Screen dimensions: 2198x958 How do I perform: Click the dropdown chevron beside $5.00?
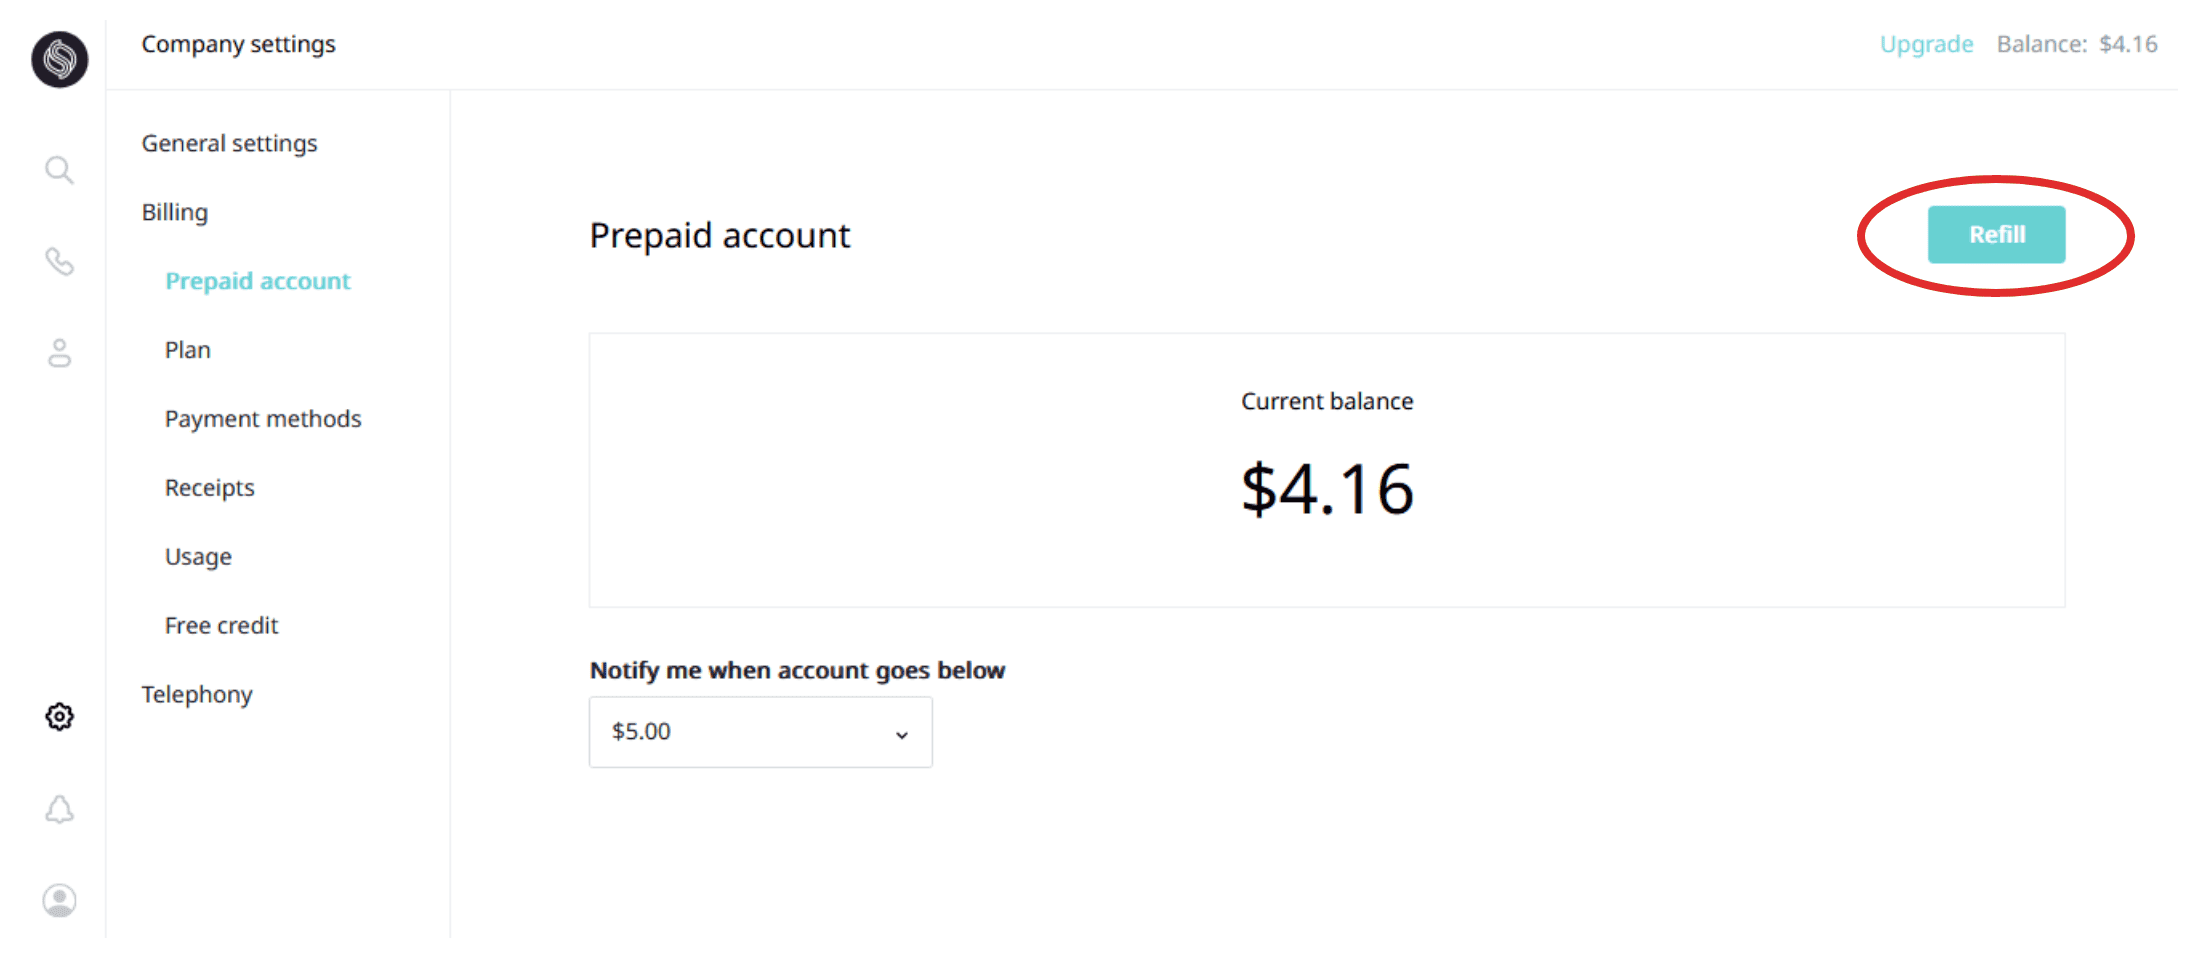[x=901, y=735]
